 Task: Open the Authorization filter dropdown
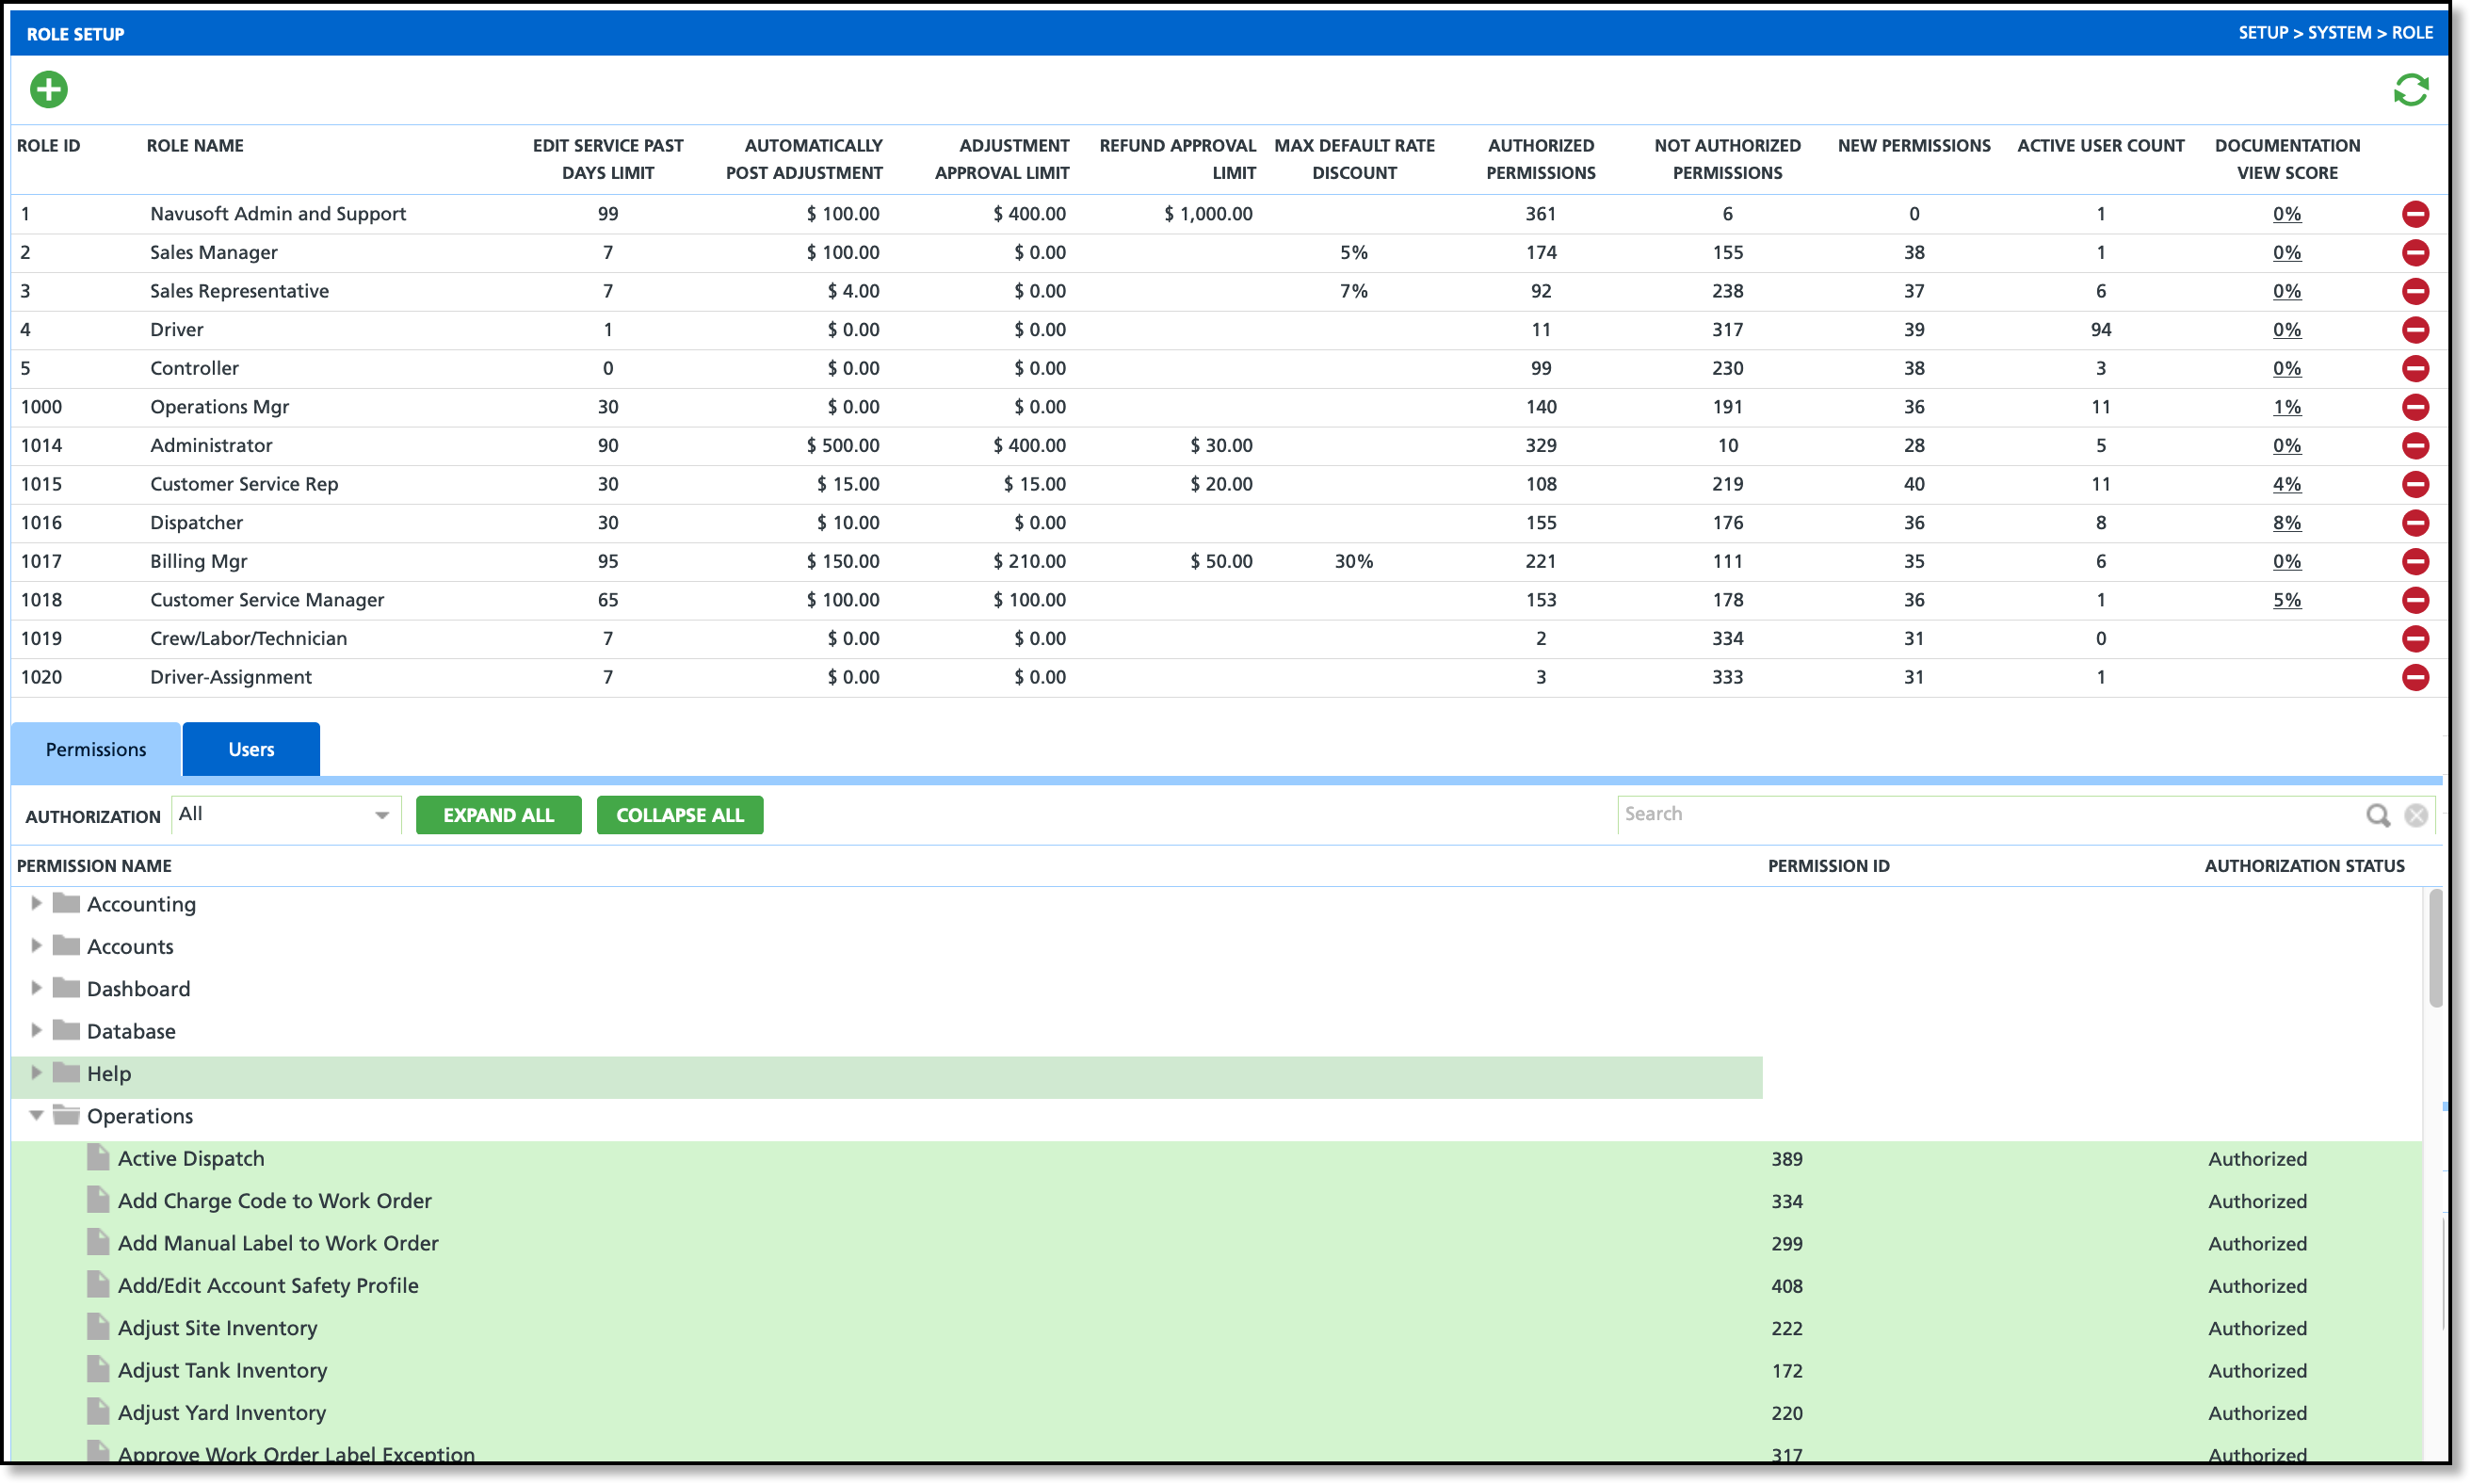click(x=285, y=815)
